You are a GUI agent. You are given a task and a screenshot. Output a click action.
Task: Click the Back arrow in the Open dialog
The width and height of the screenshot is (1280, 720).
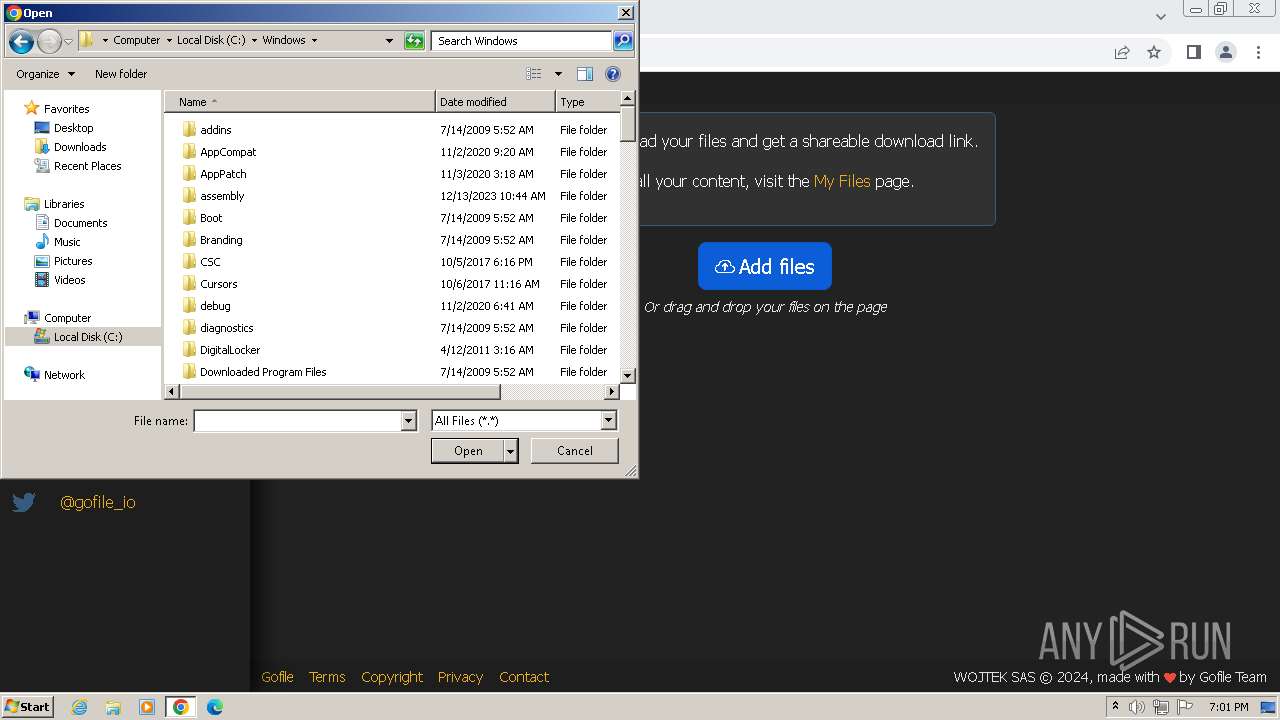click(21, 41)
